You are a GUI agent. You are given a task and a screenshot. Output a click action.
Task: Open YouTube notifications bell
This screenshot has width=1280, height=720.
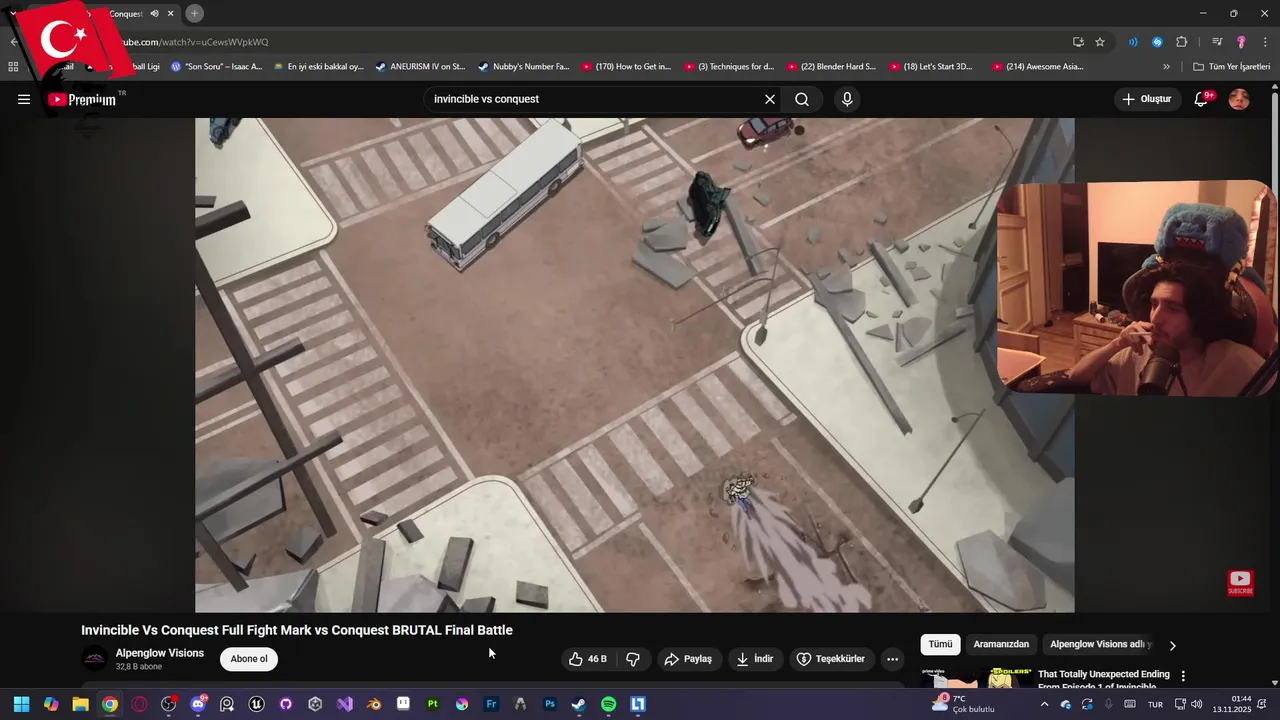1201,99
